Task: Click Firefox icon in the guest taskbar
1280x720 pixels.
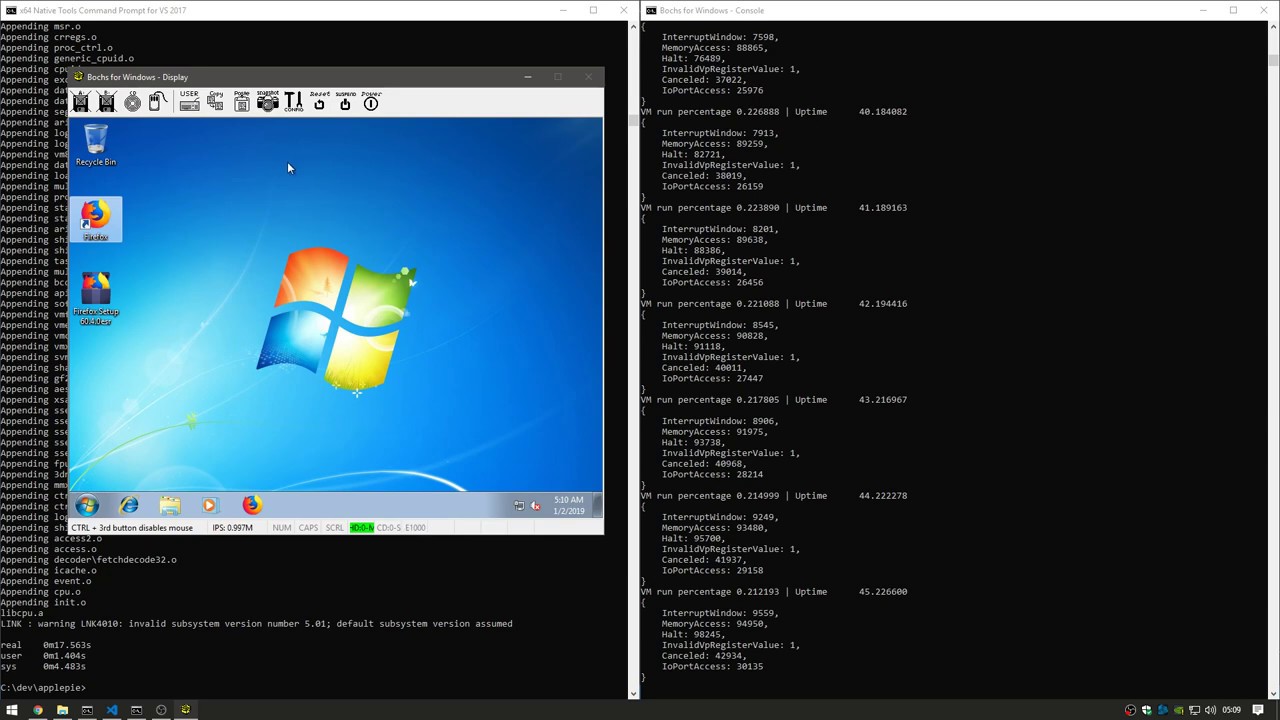Action: [251, 505]
